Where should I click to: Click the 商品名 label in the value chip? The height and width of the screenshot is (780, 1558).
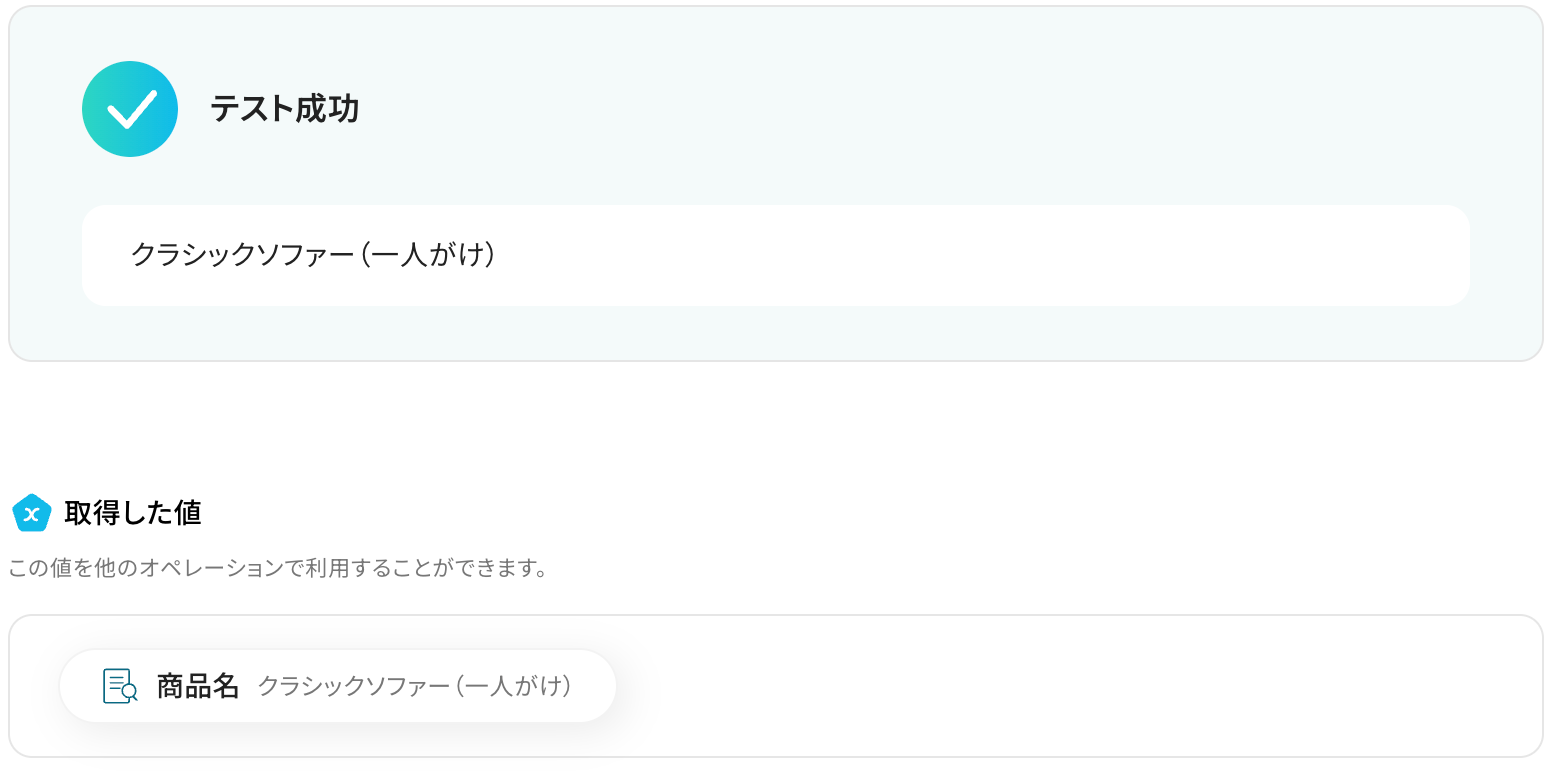tap(198, 686)
